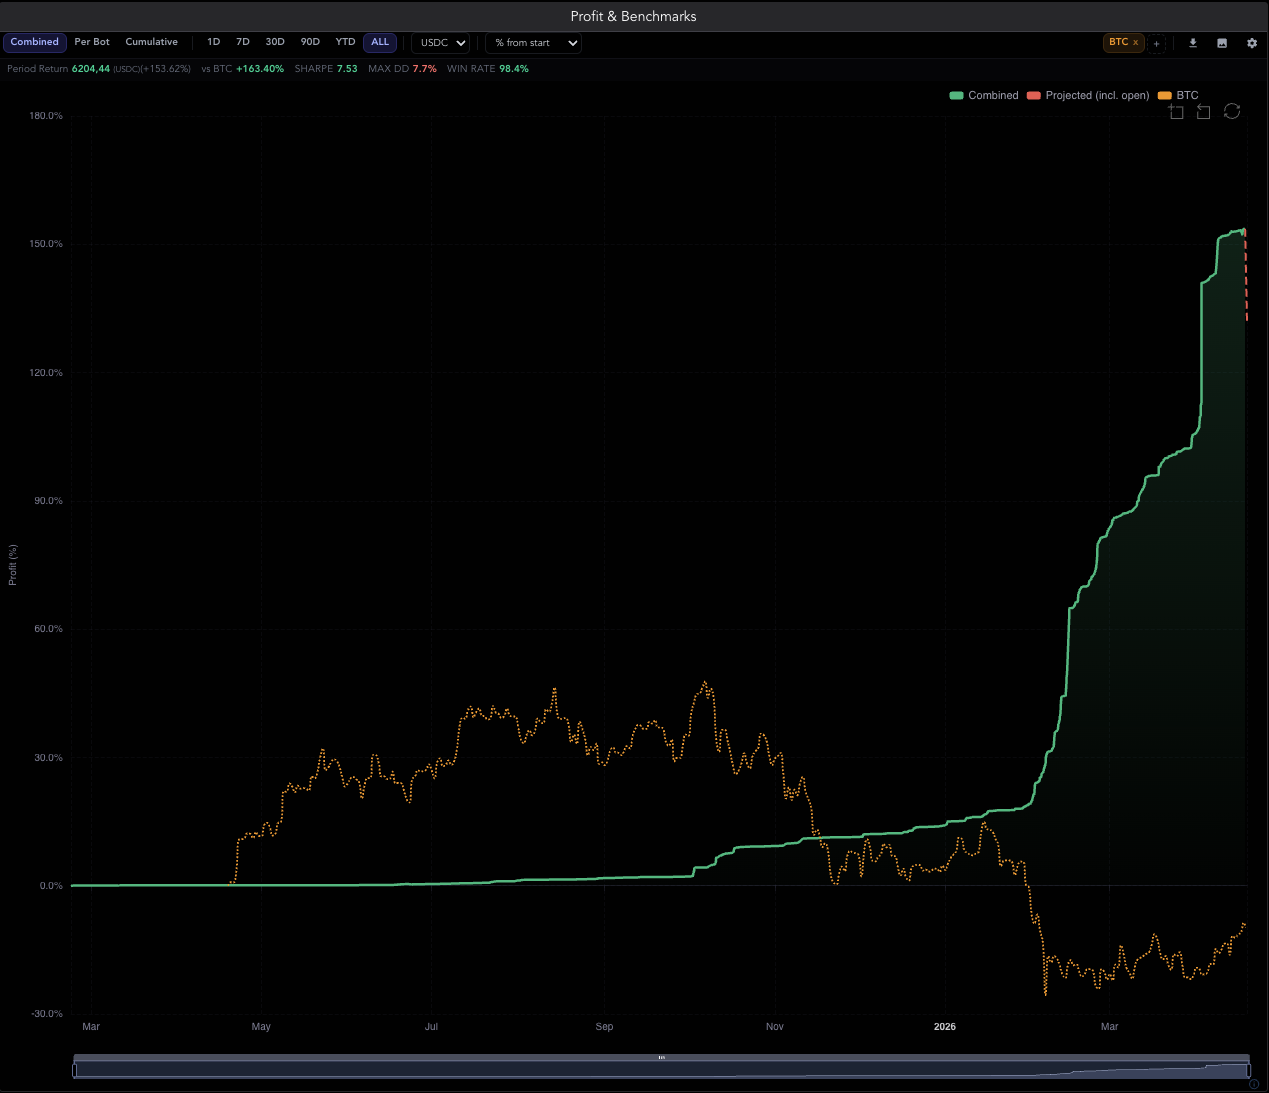
Task: Switch to the Combined view tab
Action: (35, 42)
